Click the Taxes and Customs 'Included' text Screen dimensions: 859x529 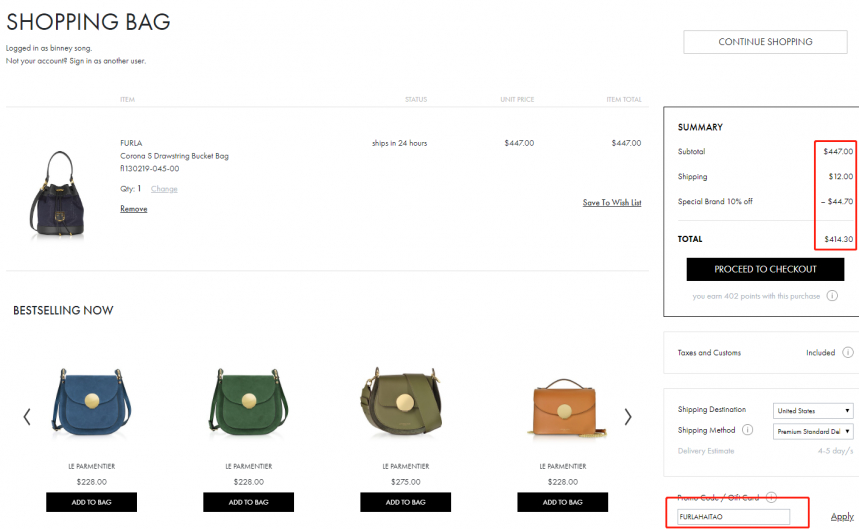820,353
